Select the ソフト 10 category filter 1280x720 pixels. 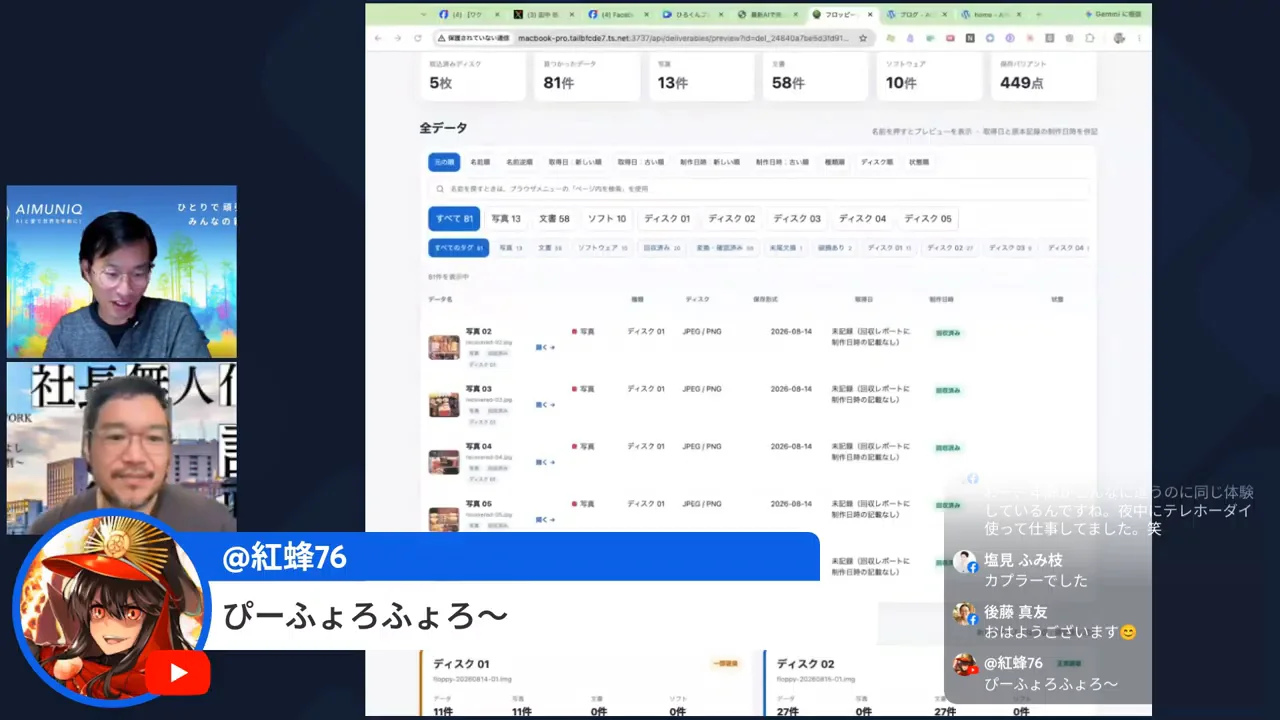pos(607,218)
